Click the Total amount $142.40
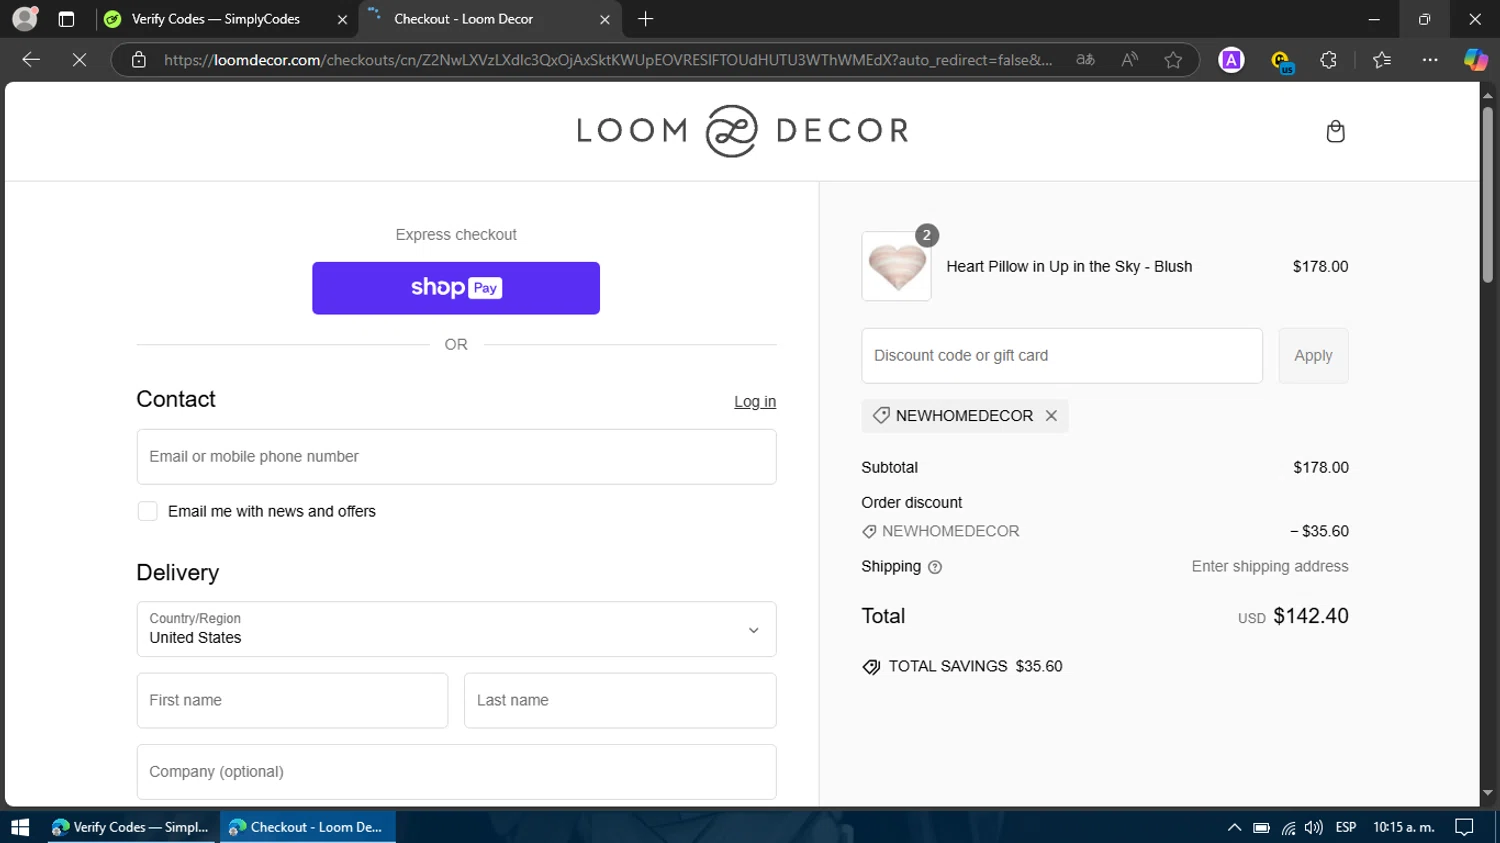Image resolution: width=1500 pixels, height=843 pixels. coord(1310,616)
